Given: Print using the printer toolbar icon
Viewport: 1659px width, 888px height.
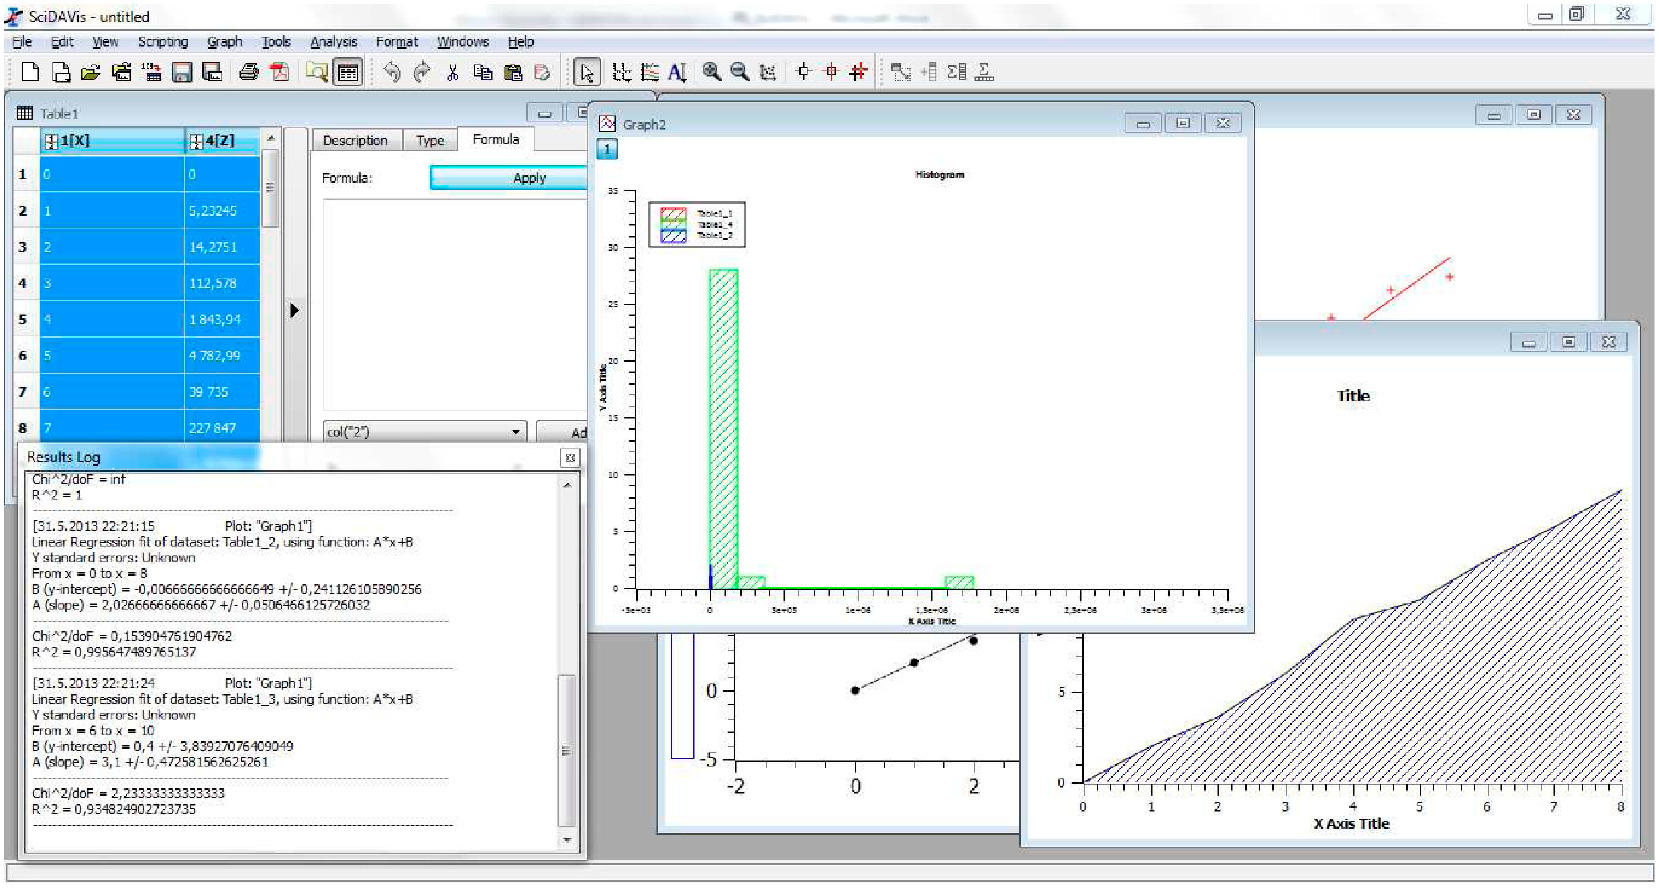Looking at the screenshot, I should pos(249,72).
